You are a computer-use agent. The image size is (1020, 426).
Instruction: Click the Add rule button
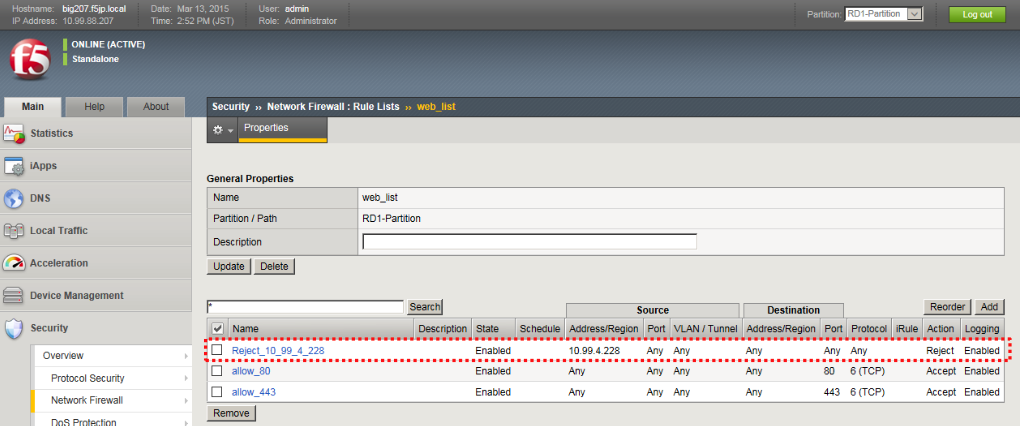click(x=989, y=306)
